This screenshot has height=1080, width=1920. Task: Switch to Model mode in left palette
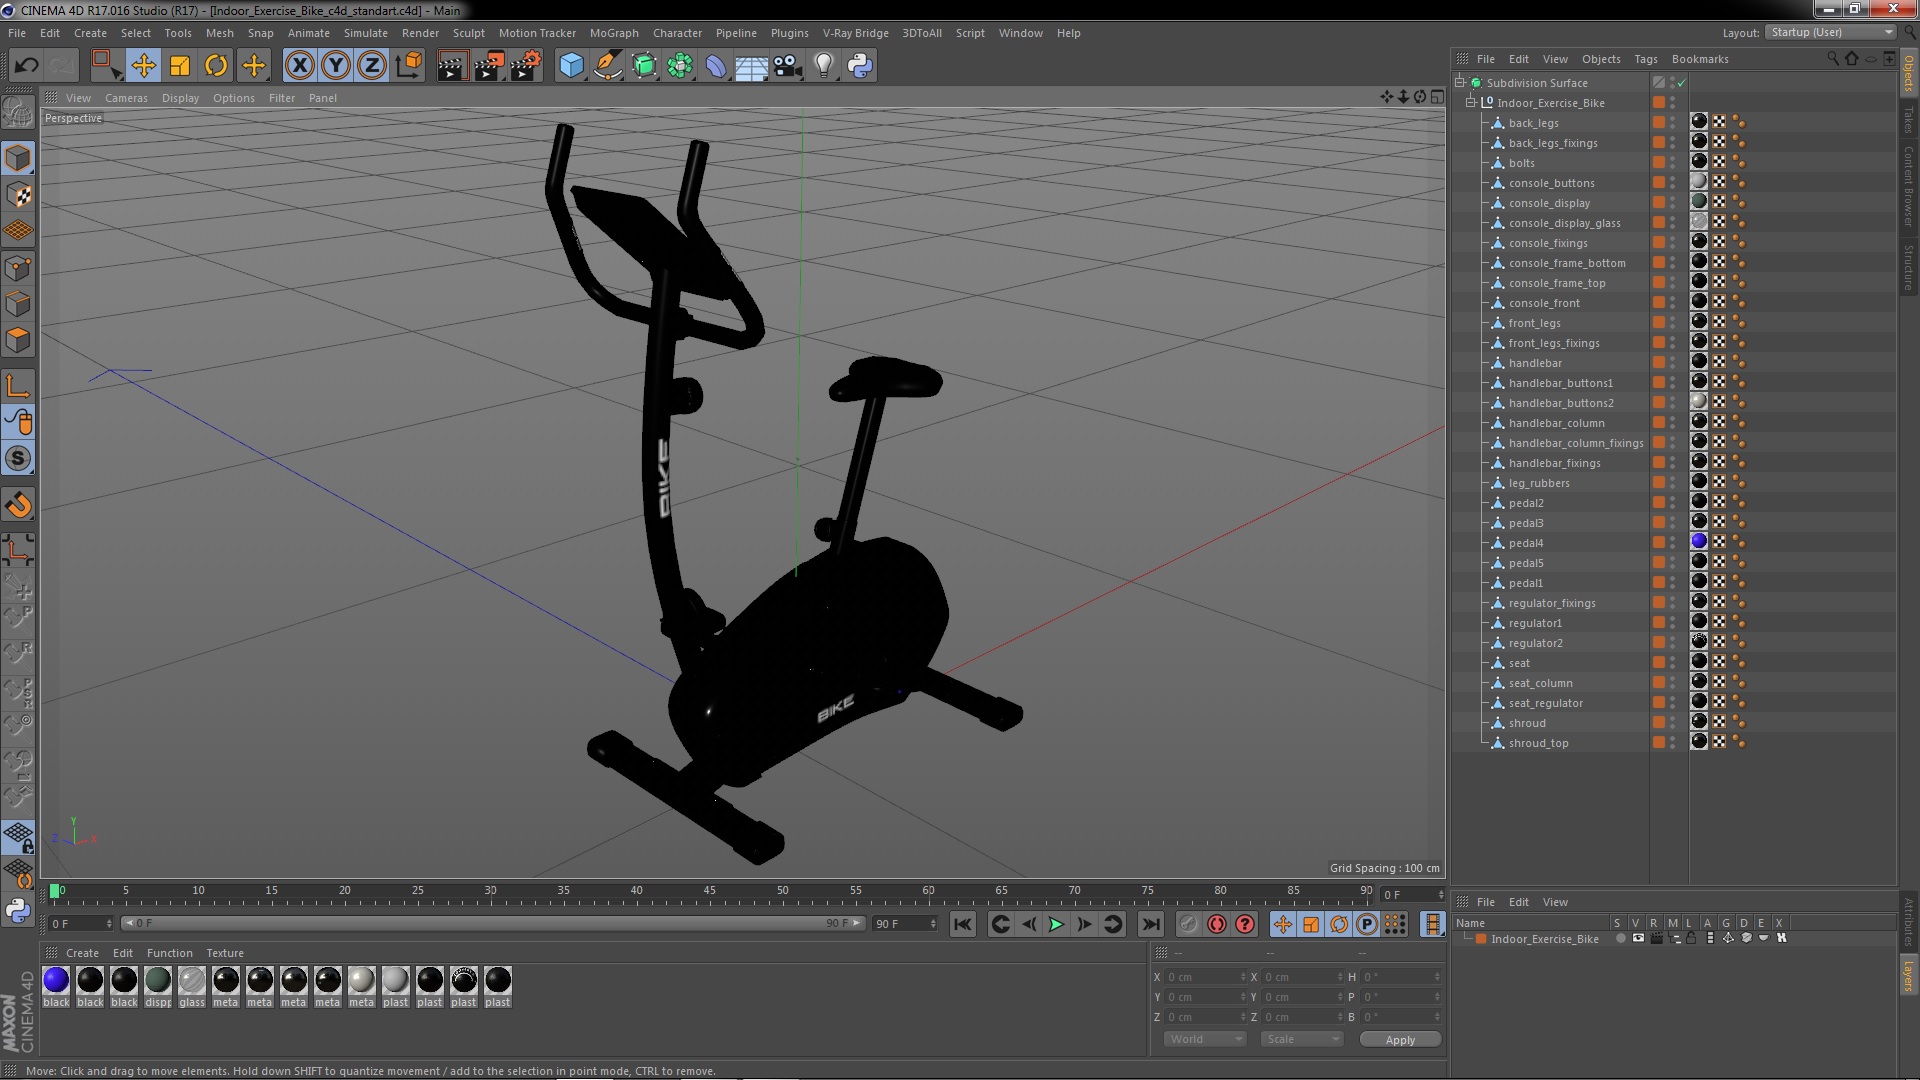[18, 158]
